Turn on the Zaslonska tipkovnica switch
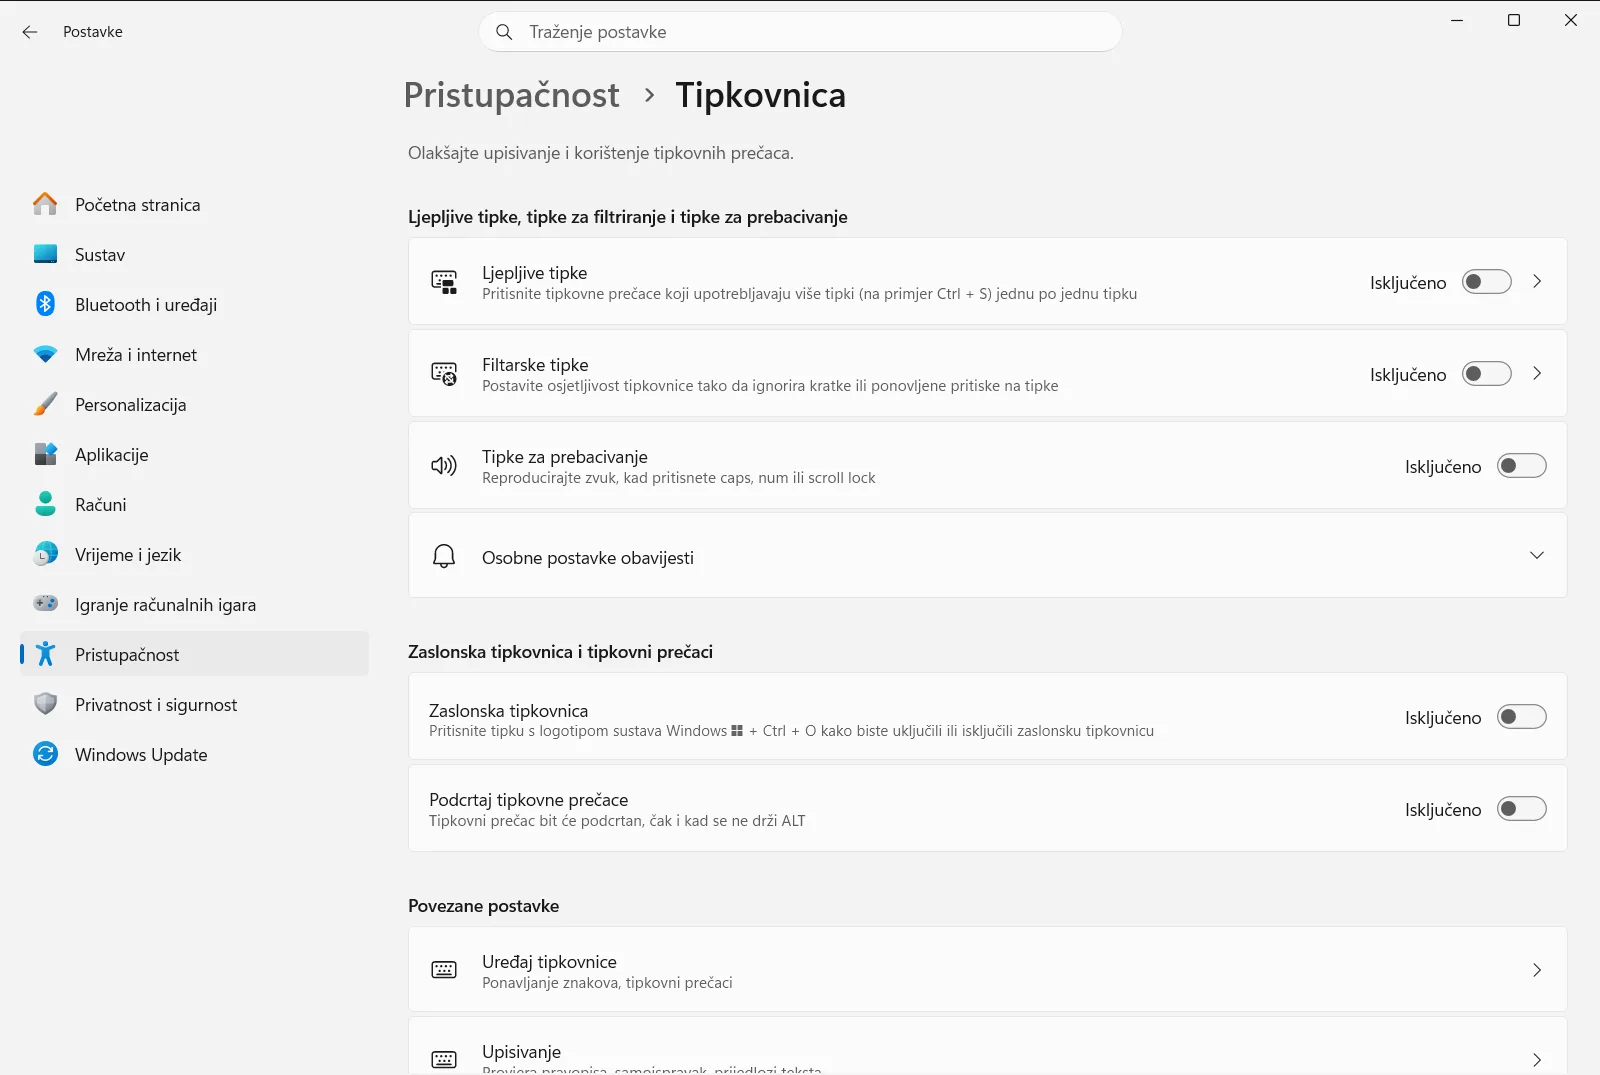The width and height of the screenshot is (1600, 1075). [1522, 717]
